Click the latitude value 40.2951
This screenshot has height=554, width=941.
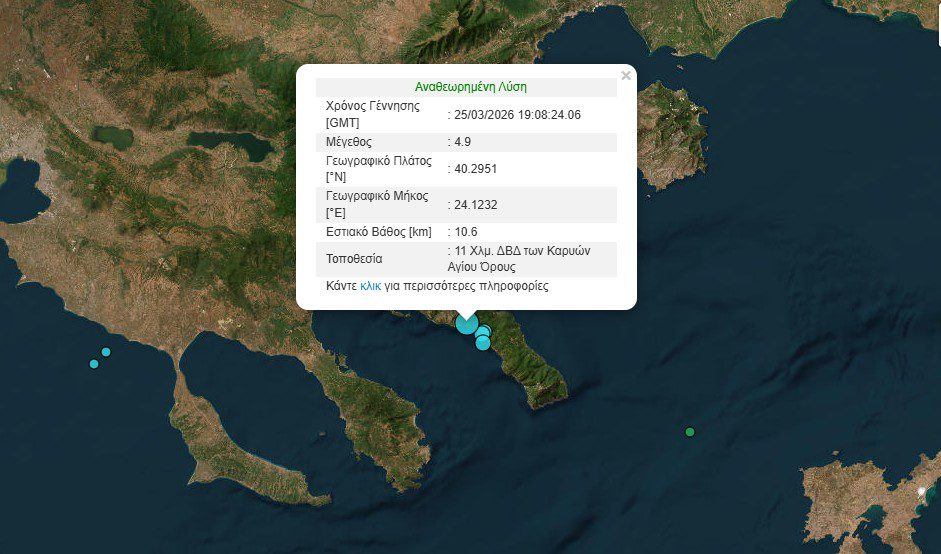pos(475,168)
